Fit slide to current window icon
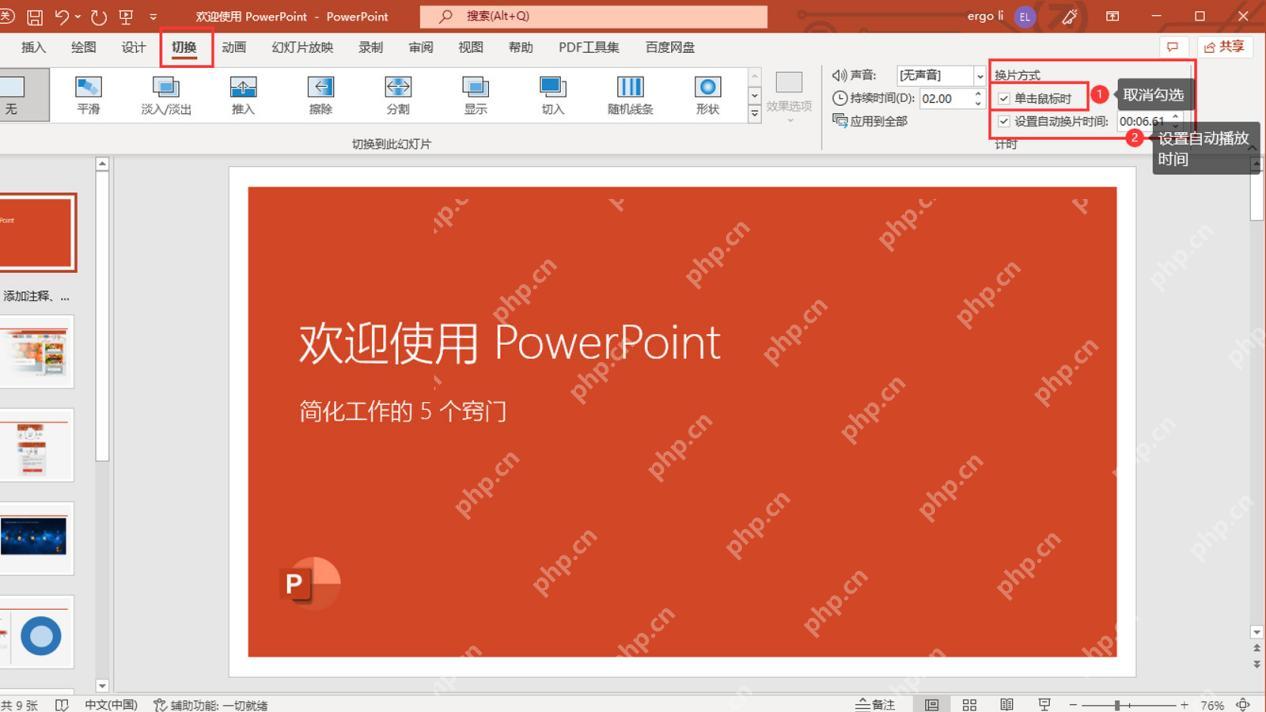 [1243, 704]
